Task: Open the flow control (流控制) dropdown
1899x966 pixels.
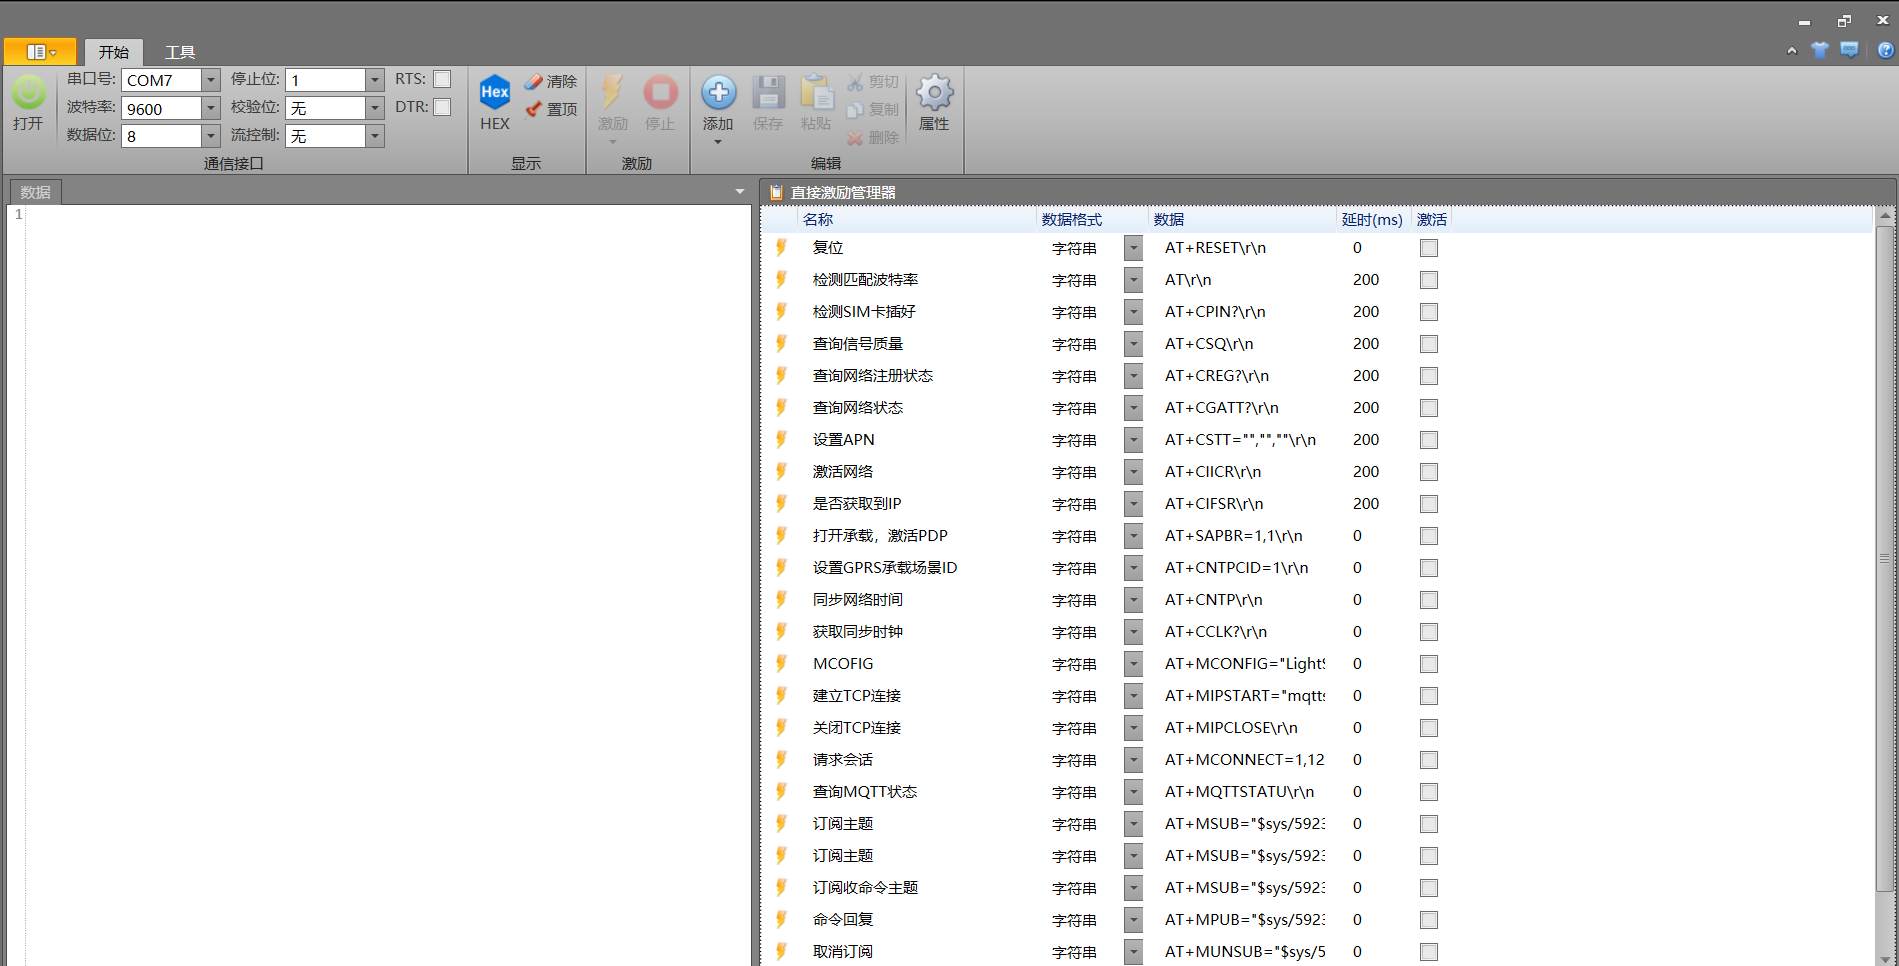Action: tap(375, 136)
